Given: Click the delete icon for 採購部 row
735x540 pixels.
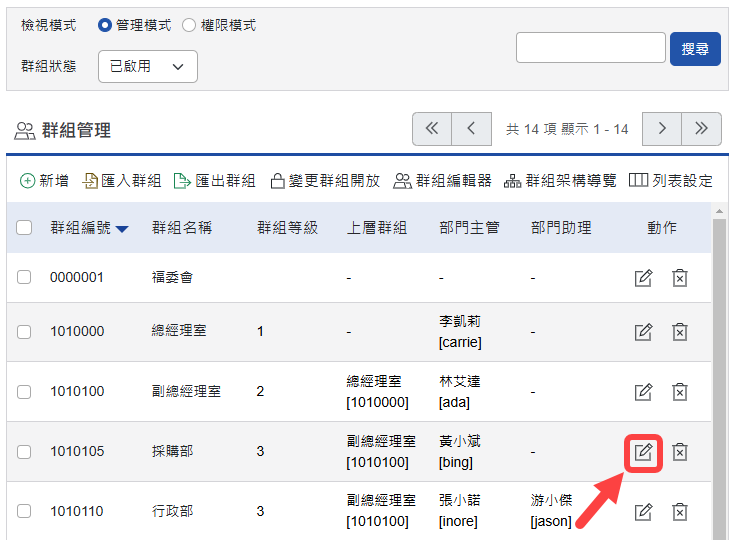Looking at the screenshot, I should tap(679, 452).
